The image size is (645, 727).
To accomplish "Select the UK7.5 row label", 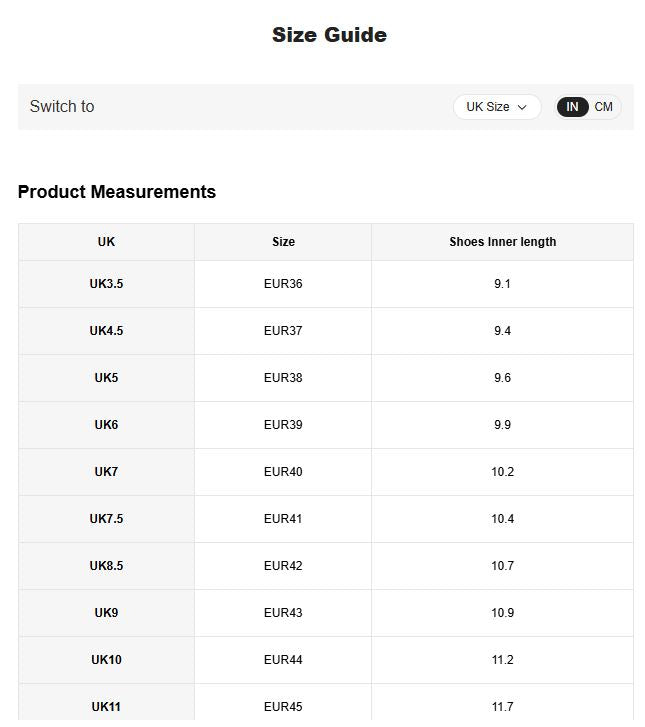I will click(x=106, y=519).
